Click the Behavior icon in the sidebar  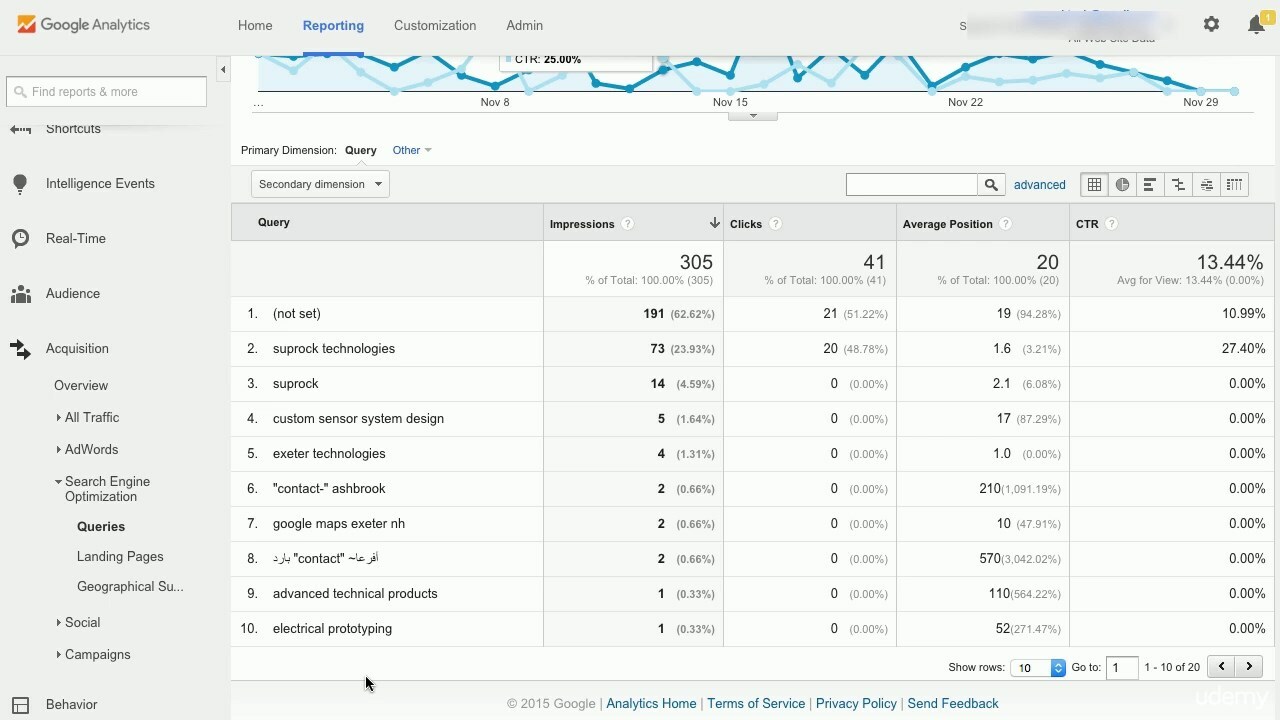(x=20, y=705)
